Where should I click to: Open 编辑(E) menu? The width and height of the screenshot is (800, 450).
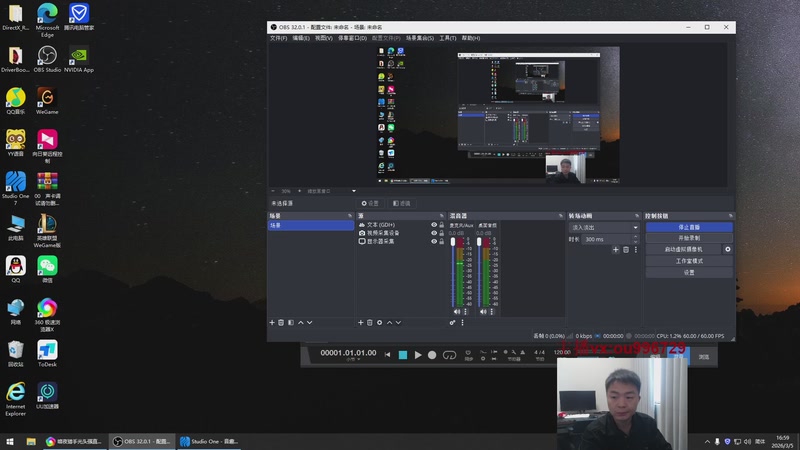tap(301, 38)
